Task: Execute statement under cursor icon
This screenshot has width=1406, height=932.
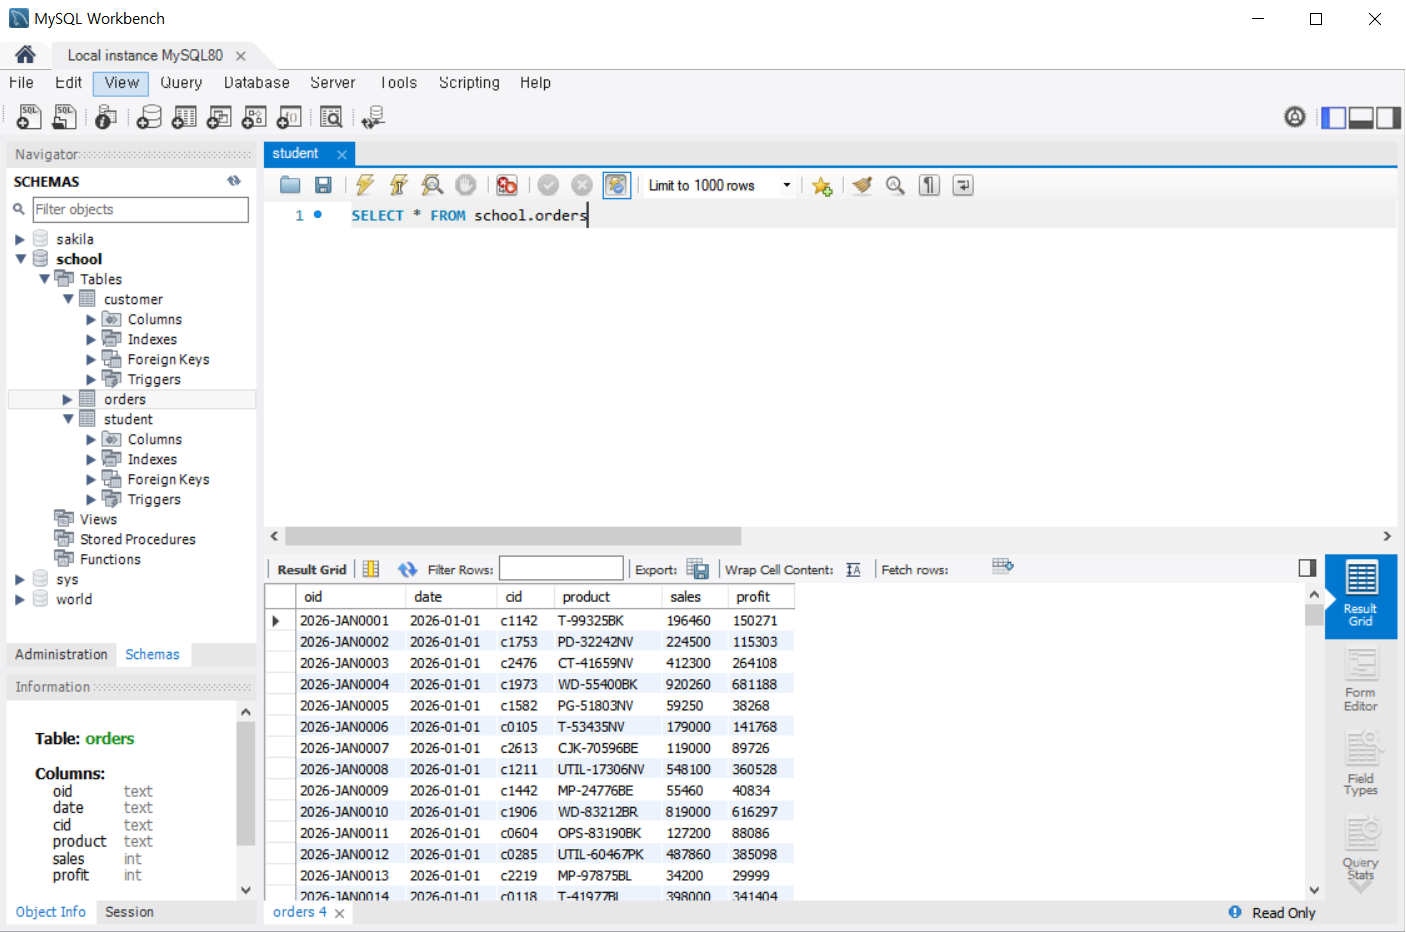Action: click(399, 185)
